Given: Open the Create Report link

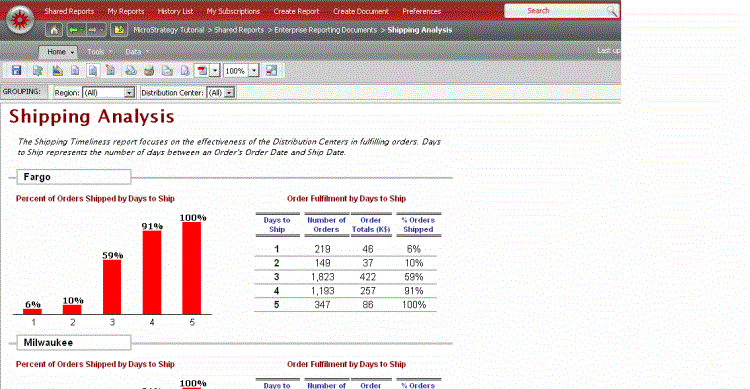Looking at the screenshot, I should (x=296, y=11).
